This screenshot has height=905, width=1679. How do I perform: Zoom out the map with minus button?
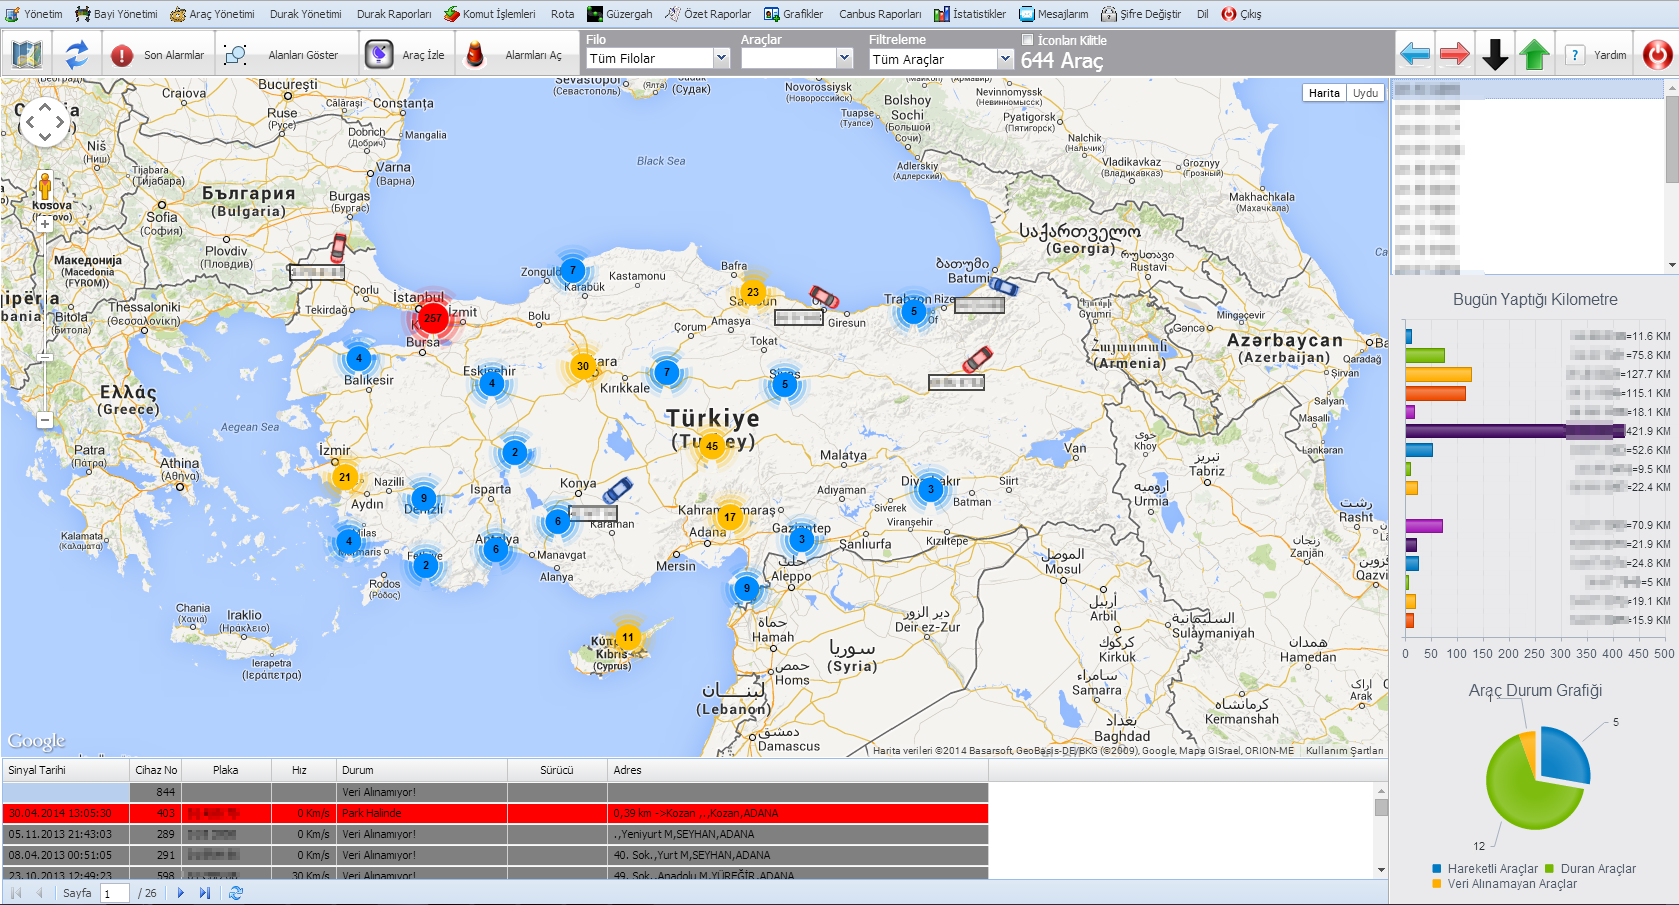[x=45, y=420]
